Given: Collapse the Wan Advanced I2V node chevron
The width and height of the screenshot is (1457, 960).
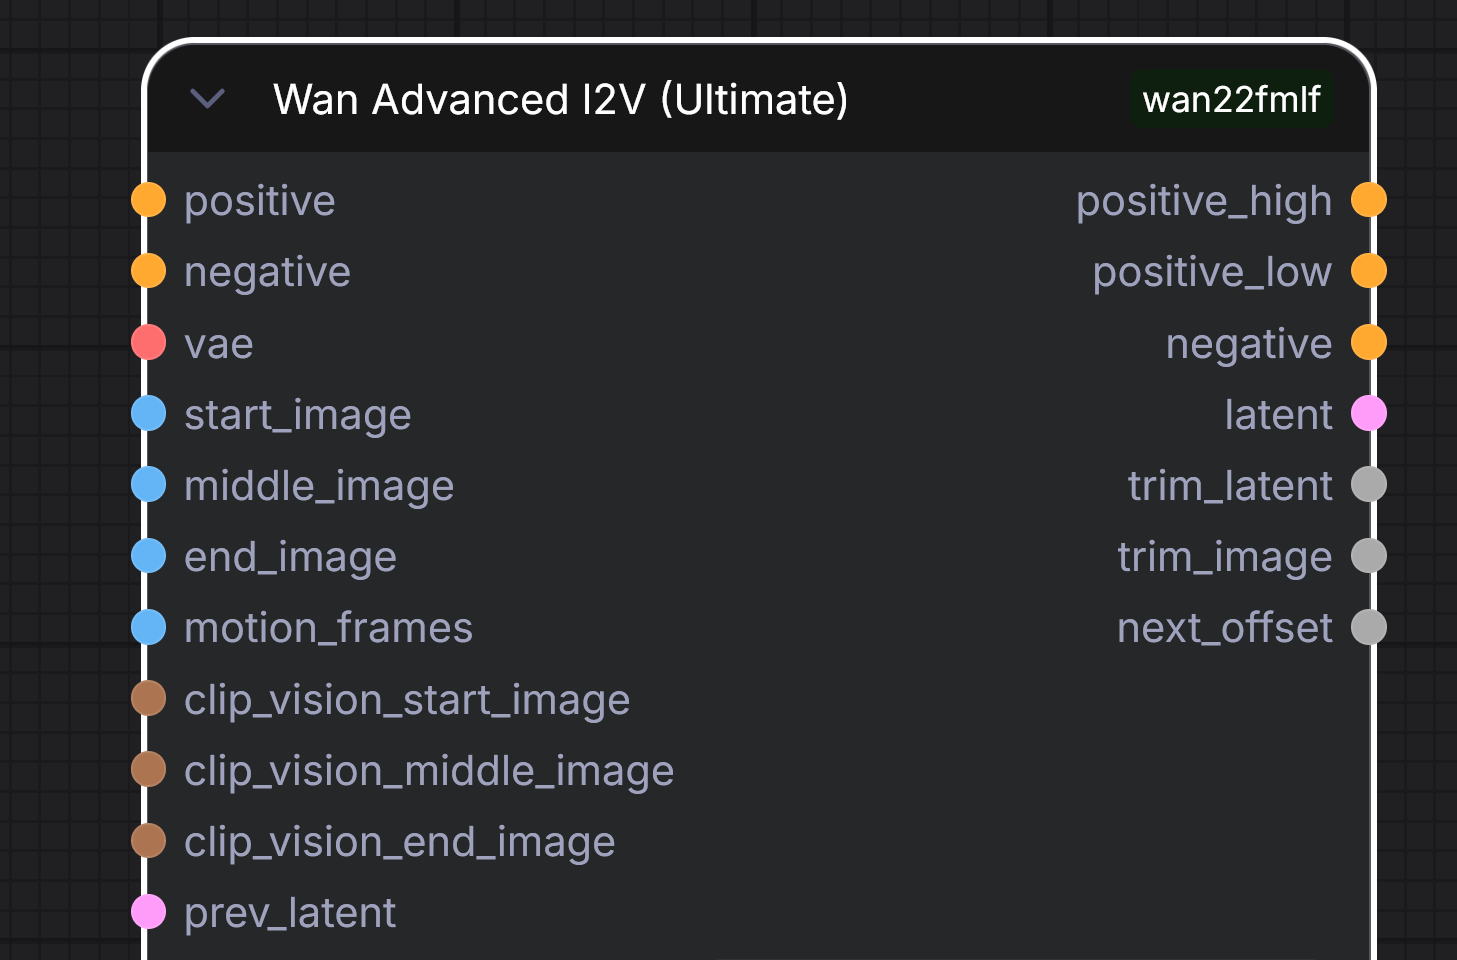Looking at the screenshot, I should (x=207, y=99).
